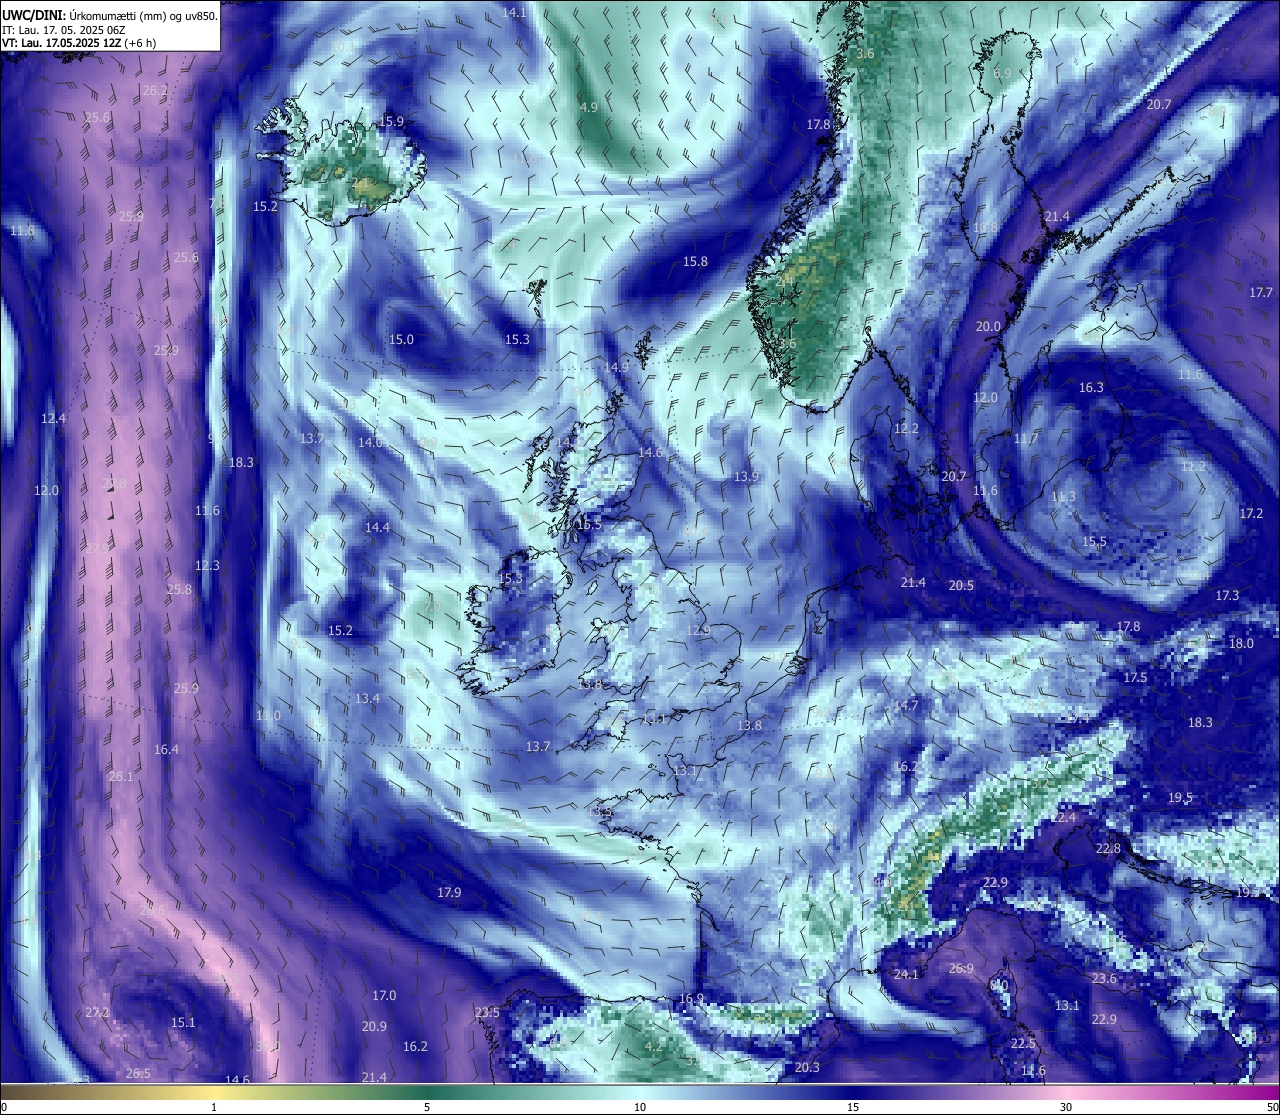Viewport: 1280px width, 1115px height.
Task: Click the 11.2 value label
Action: tap(1193, 467)
